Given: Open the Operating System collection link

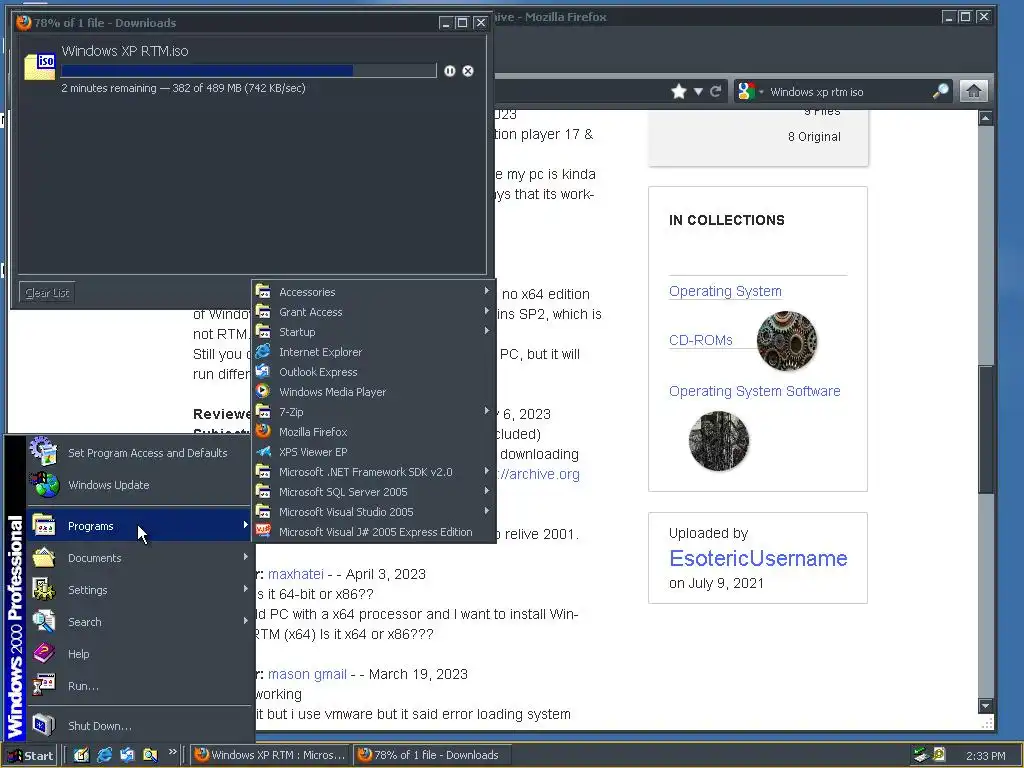Looking at the screenshot, I should 725,291.
